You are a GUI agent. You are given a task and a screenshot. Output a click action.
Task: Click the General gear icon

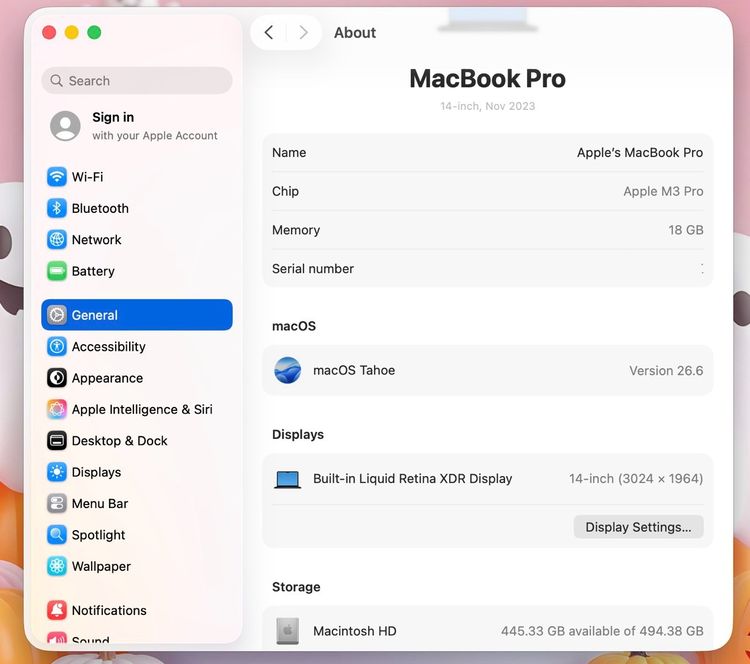click(x=56, y=315)
